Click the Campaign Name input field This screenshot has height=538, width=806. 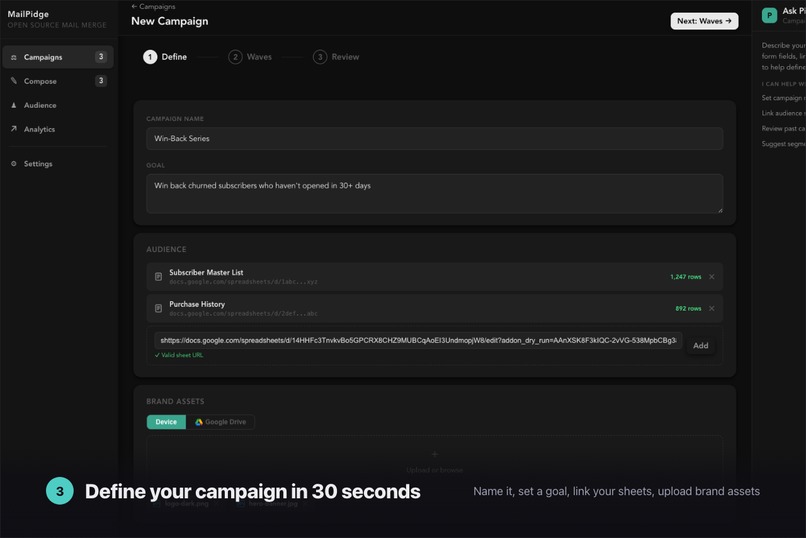(434, 139)
